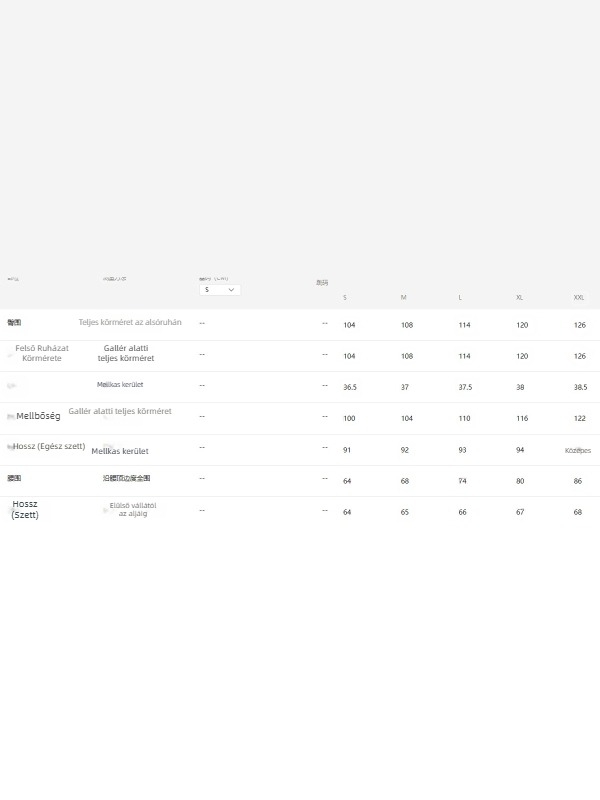Select the 91 value in S column
This screenshot has height=800, width=600.
[347, 450]
